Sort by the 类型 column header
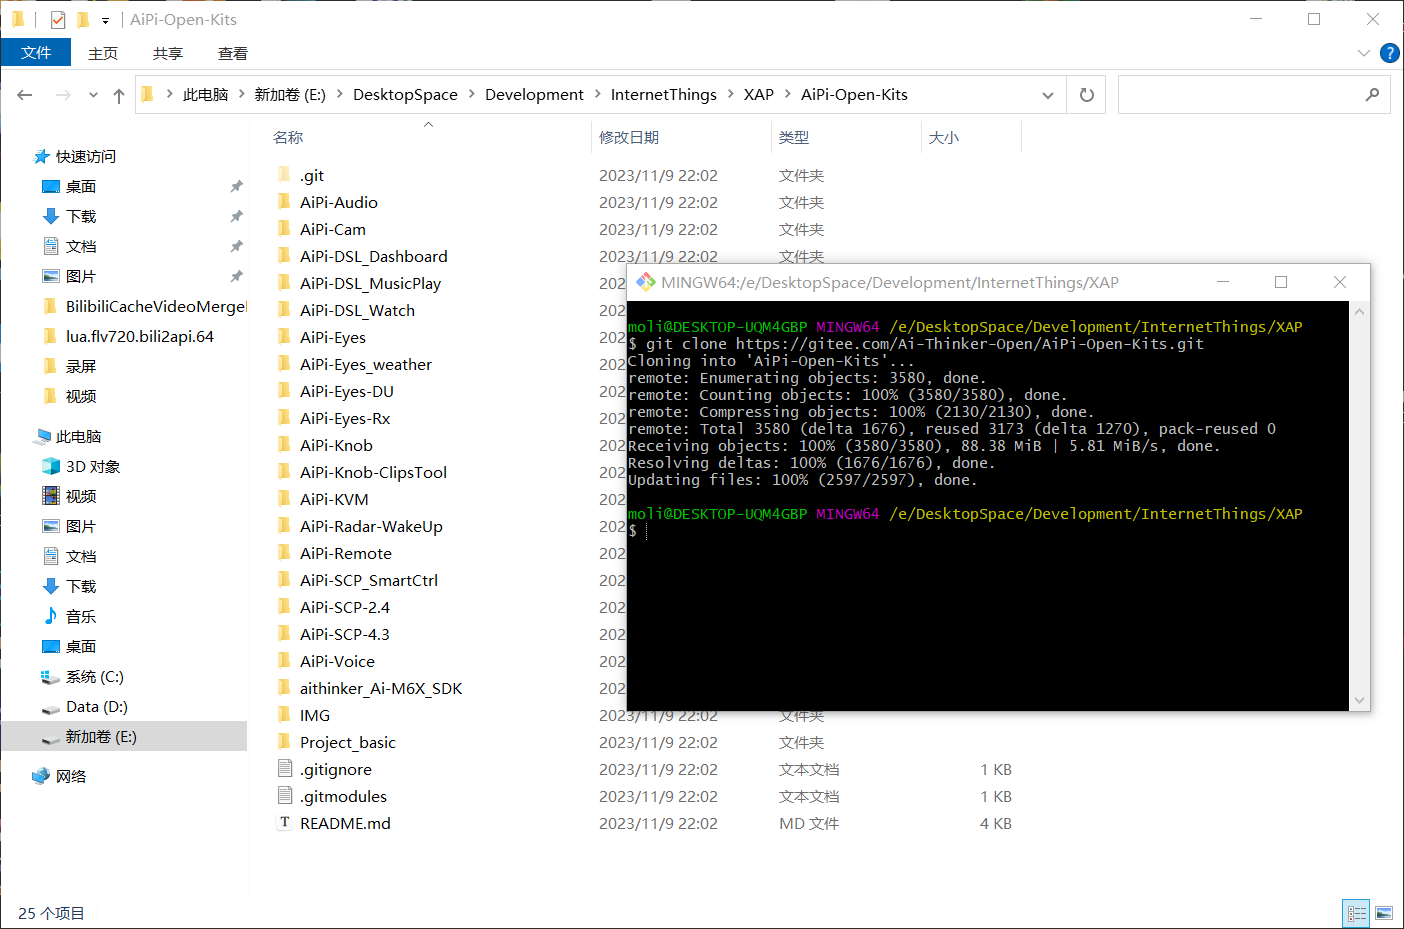This screenshot has height=929, width=1404. pyautogui.click(x=794, y=138)
